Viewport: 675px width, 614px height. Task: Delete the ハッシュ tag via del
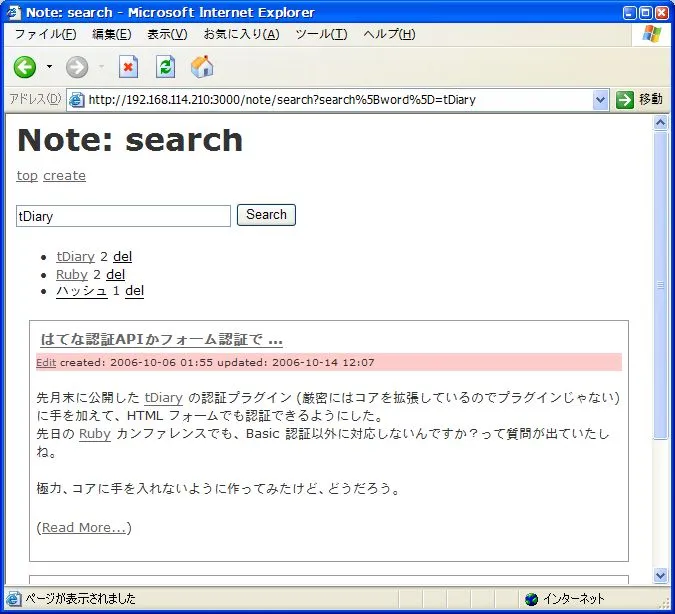(134, 291)
